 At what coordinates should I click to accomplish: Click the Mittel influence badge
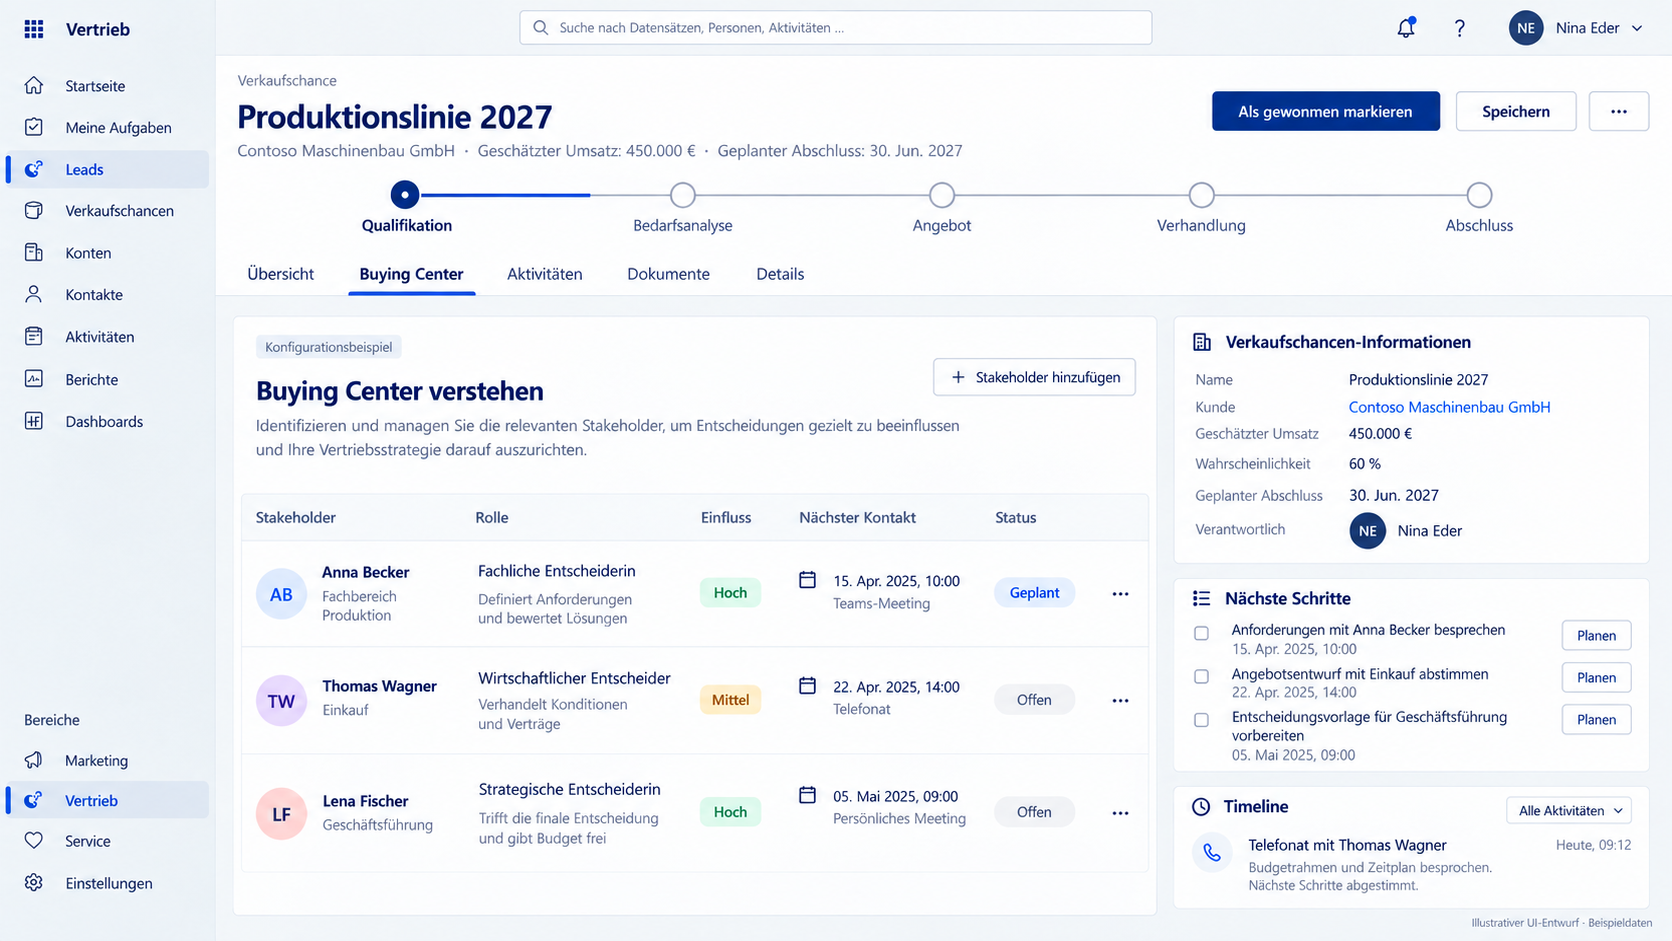730,700
